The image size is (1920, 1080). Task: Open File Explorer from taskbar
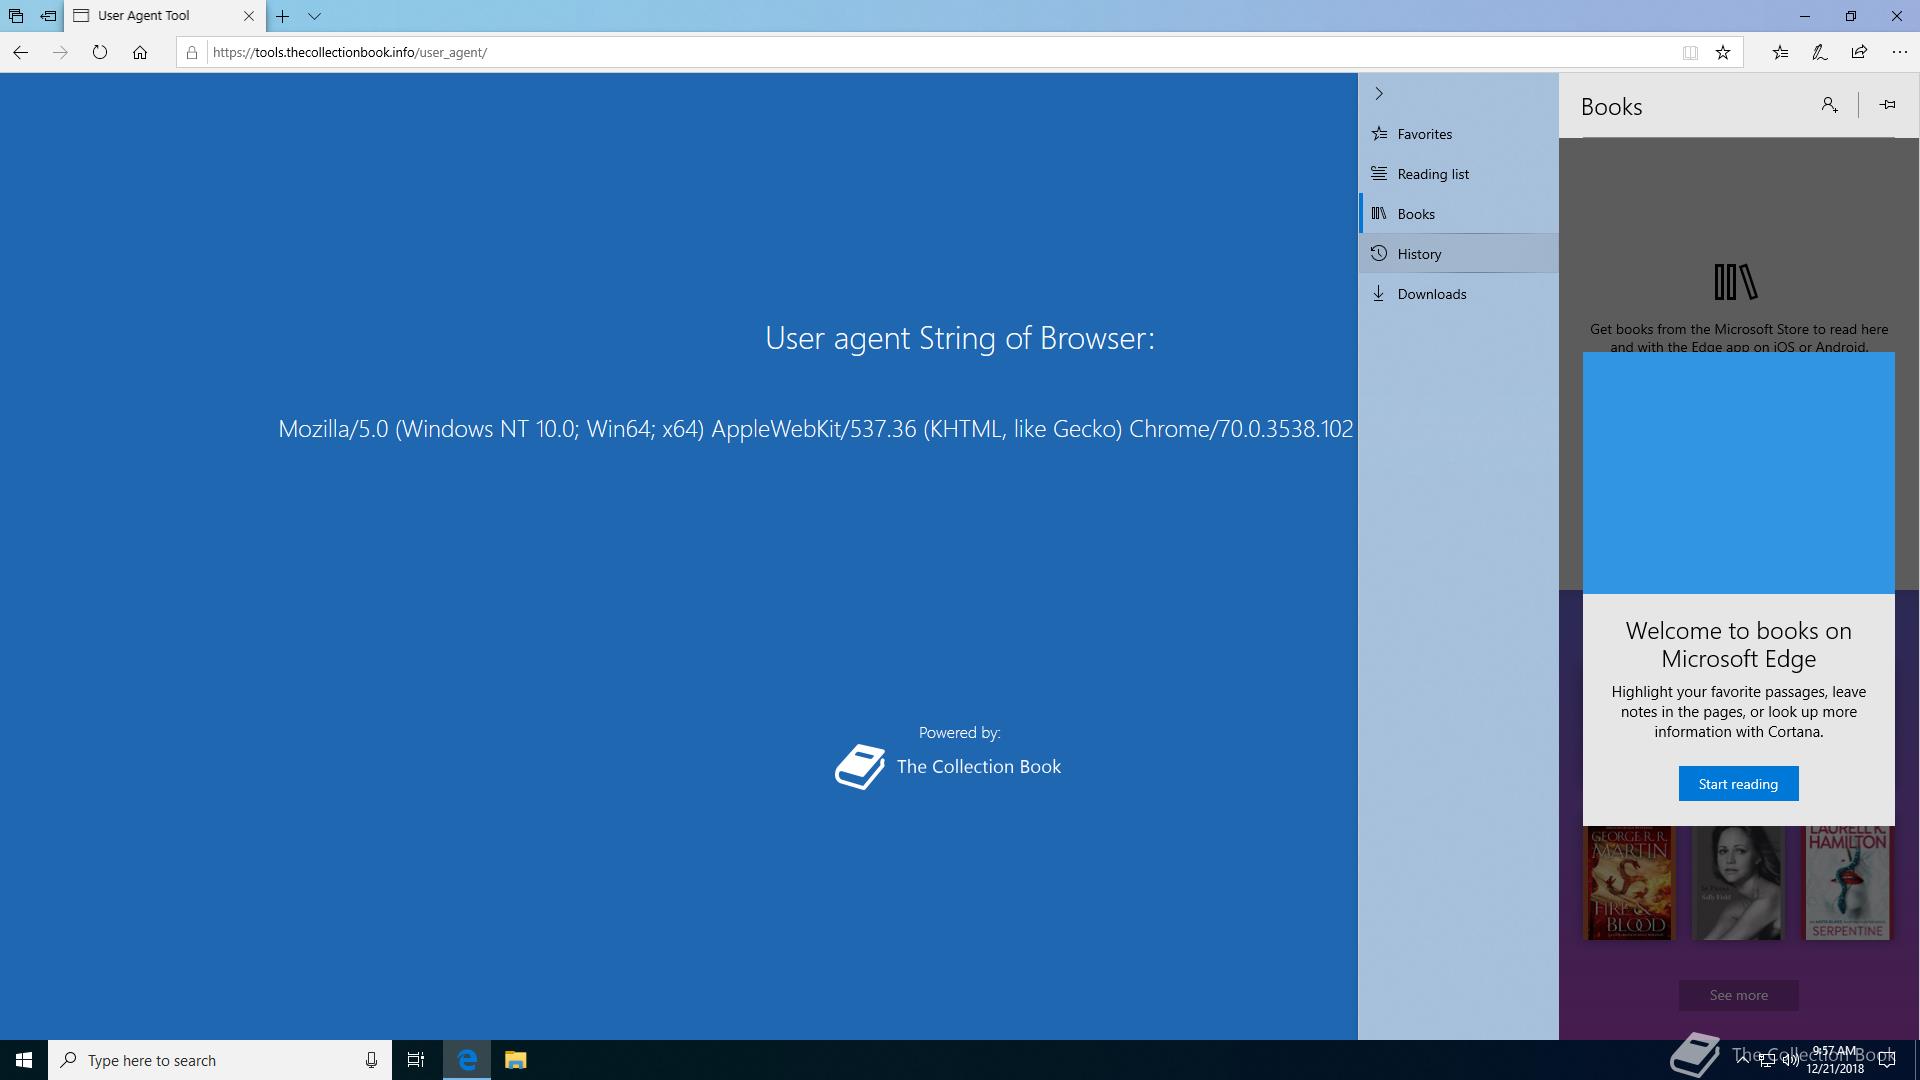[515, 1060]
